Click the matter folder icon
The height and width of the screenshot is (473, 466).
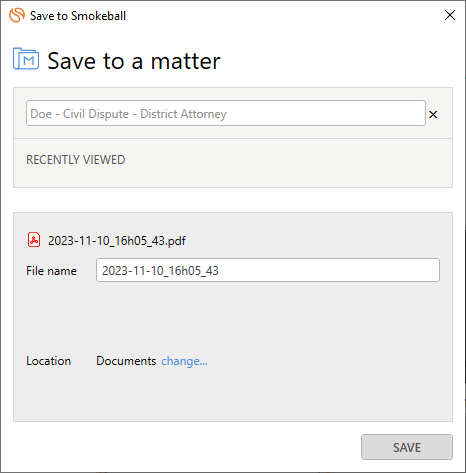click(x=26, y=59)
